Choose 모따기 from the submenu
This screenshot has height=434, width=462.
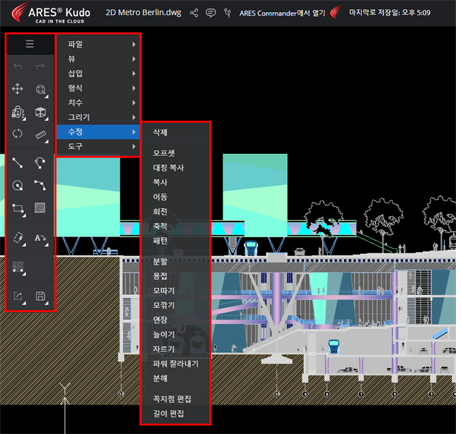pos(176,291)
